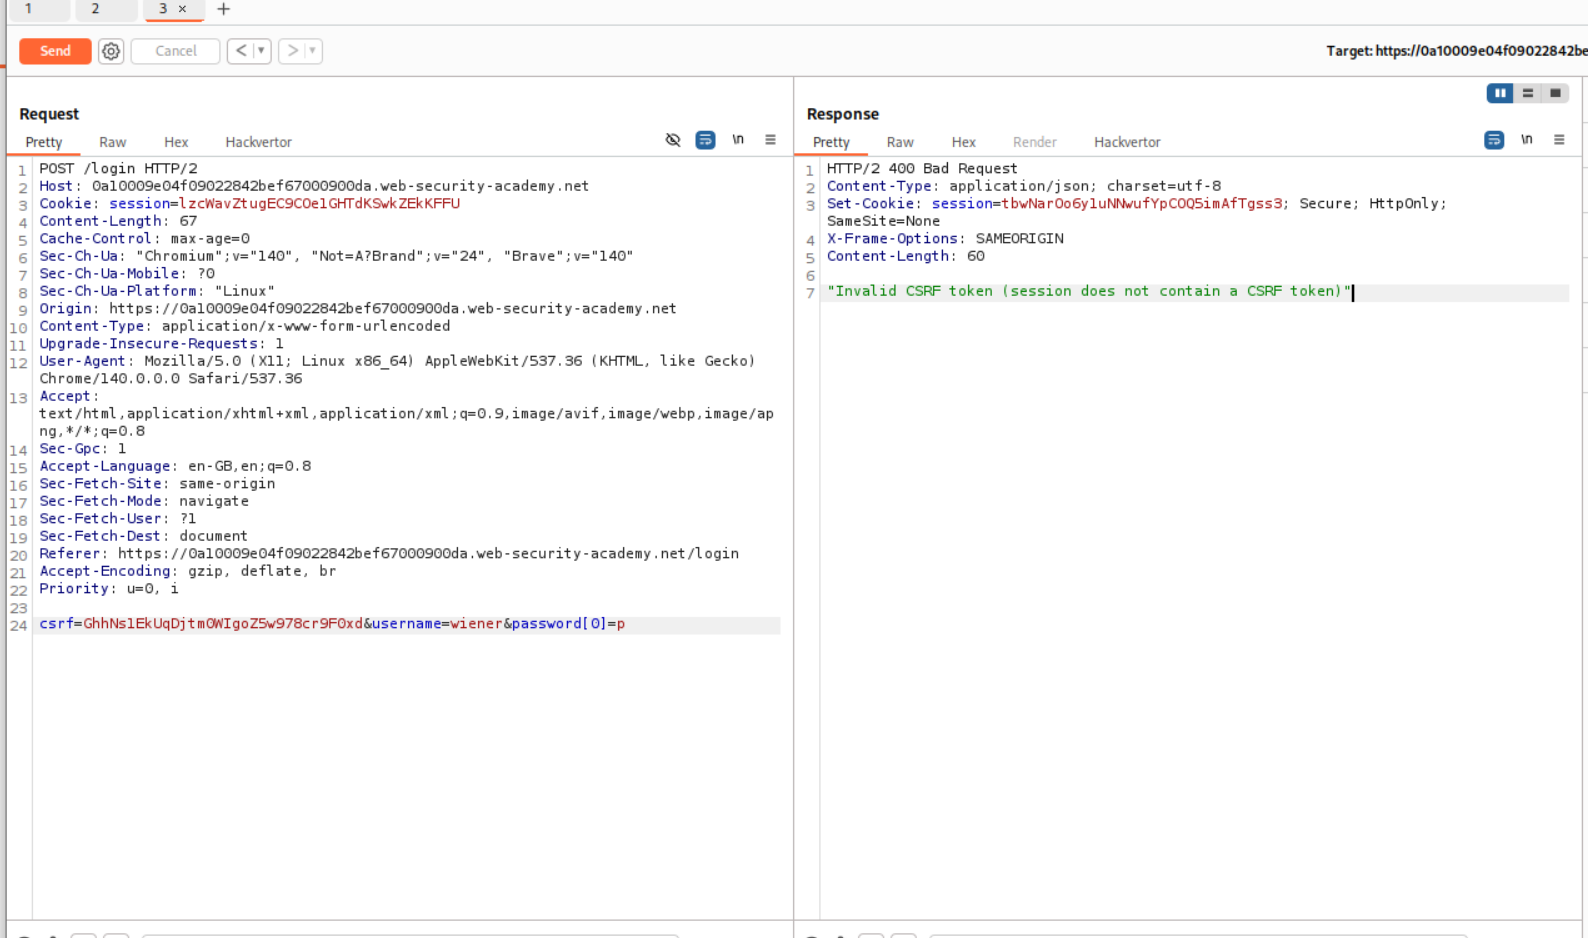Image resolution: width=1588 pixels, height=938 pixels.
Task: Toggle show newlines (\n) in Request panel
Action: point(738,140)
